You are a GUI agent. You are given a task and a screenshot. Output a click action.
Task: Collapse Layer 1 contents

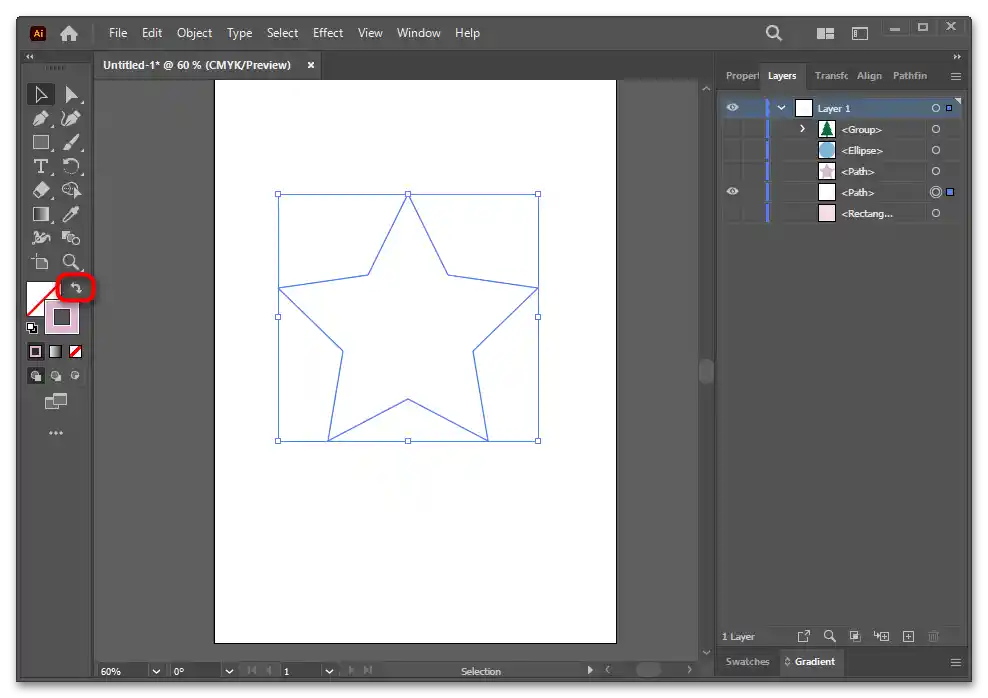pyautogui.click(x=781, y=108)
